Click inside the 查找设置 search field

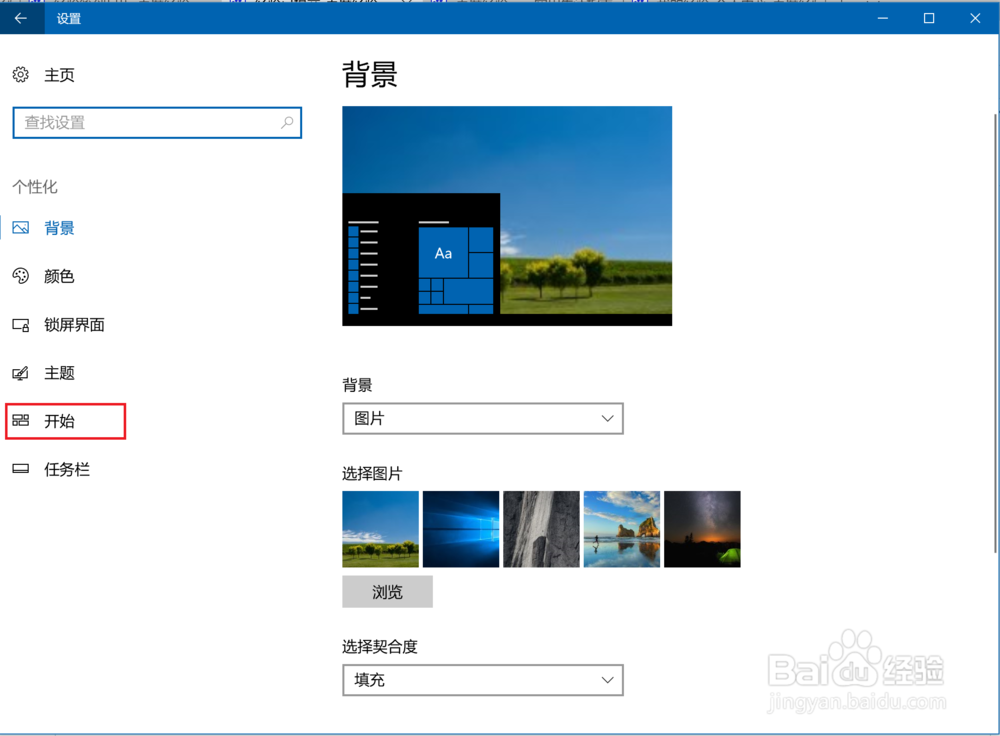point(150,122)
